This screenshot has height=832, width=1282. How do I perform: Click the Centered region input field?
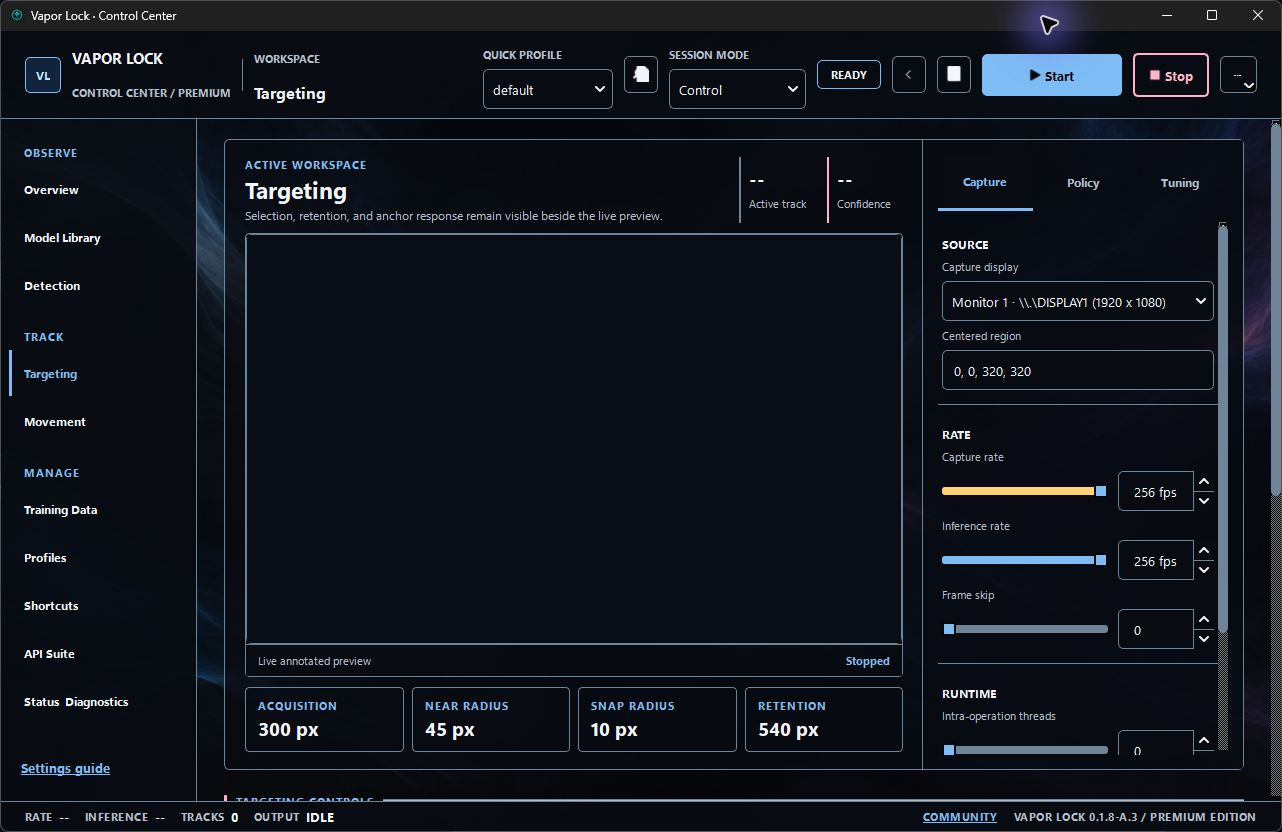coord(1078,370)
